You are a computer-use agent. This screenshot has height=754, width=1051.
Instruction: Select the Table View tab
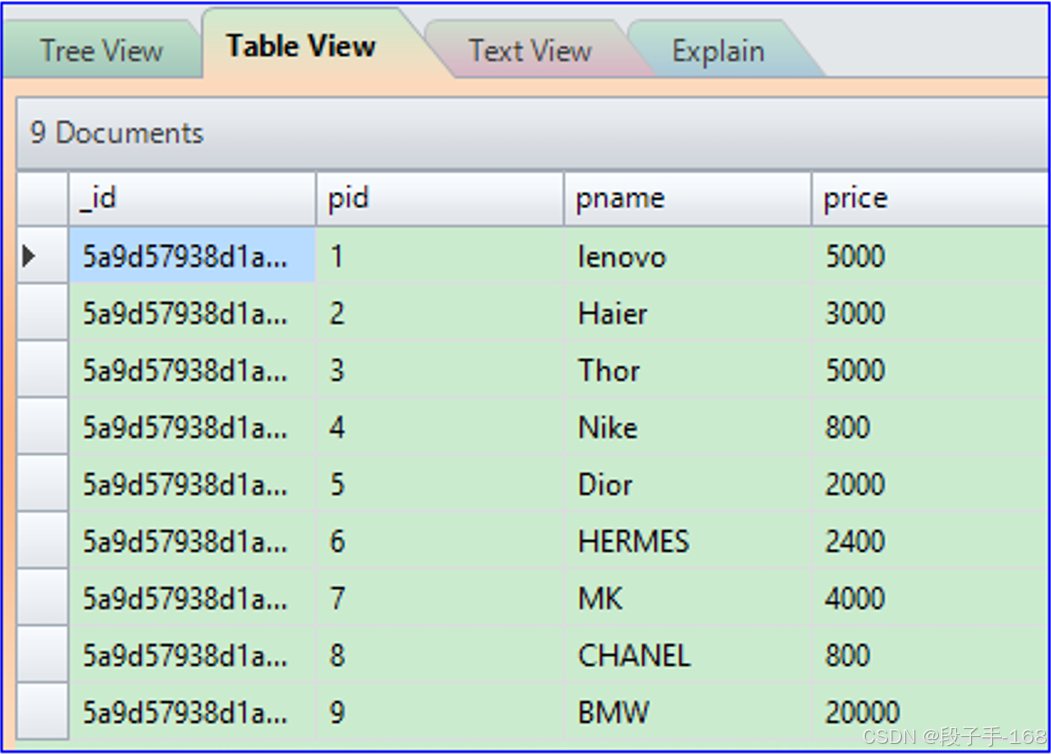[x=301, y=46]
